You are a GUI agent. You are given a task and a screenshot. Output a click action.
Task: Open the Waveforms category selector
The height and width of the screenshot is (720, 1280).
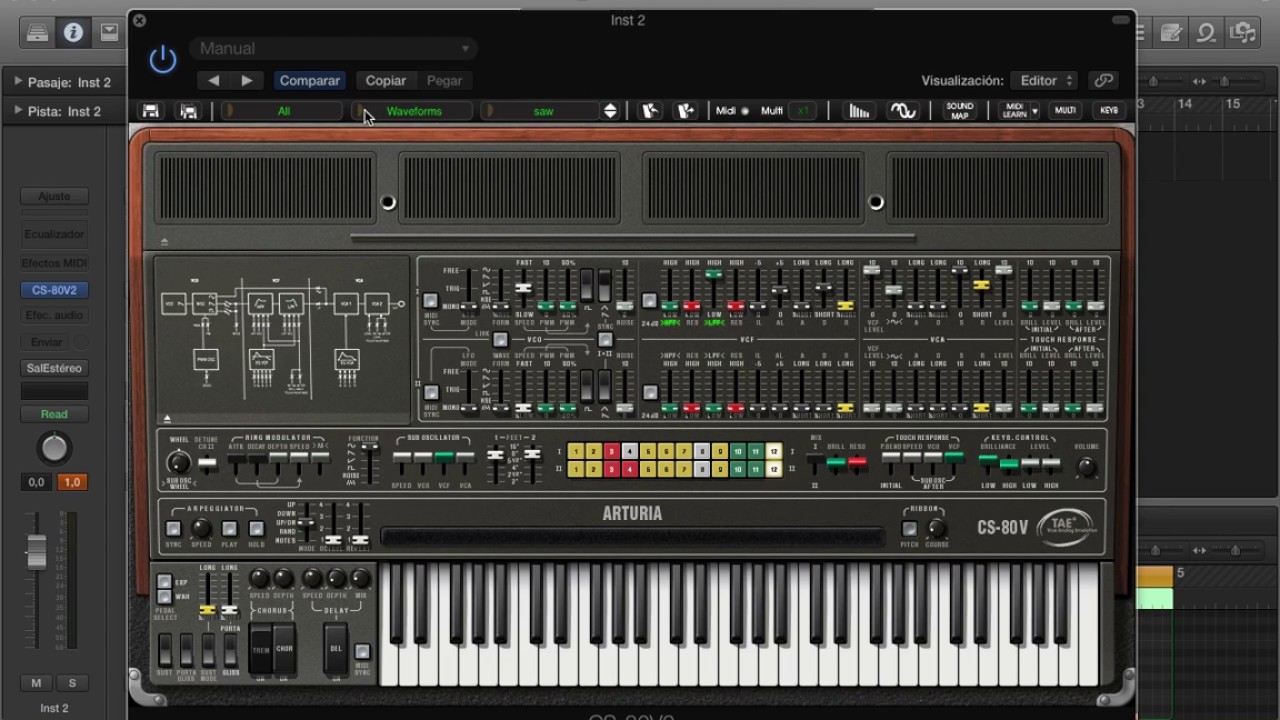[x=413, y=111]
